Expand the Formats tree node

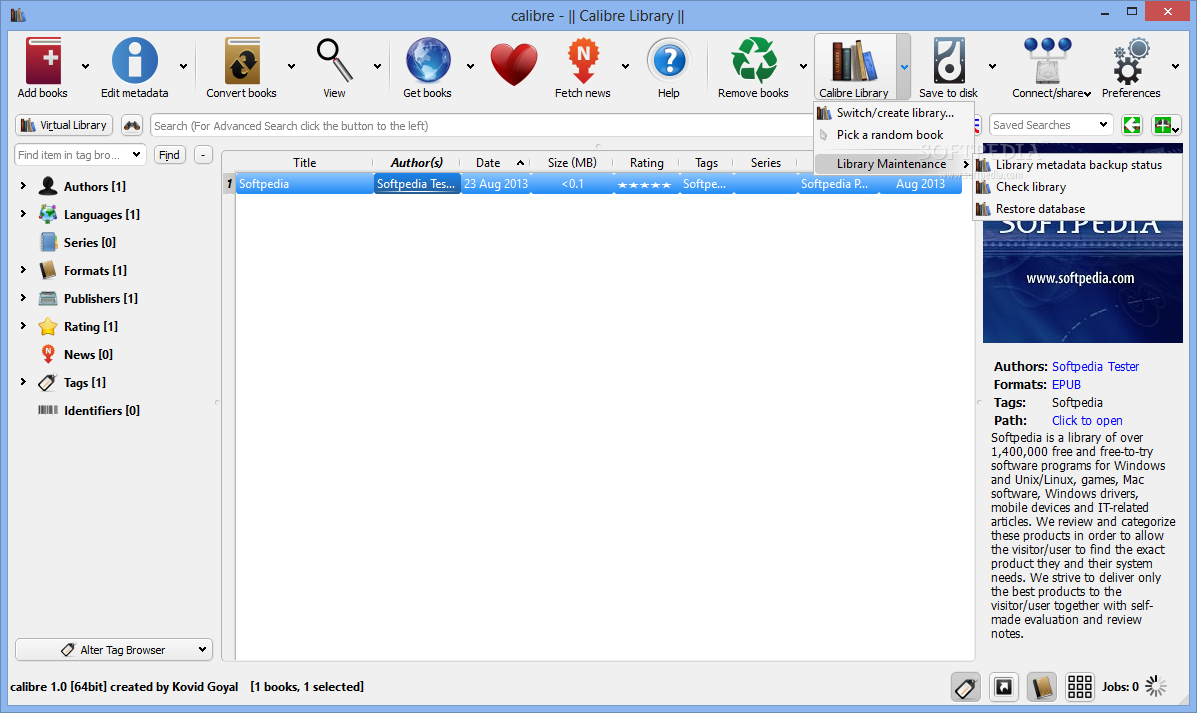[x=23, y=269]
